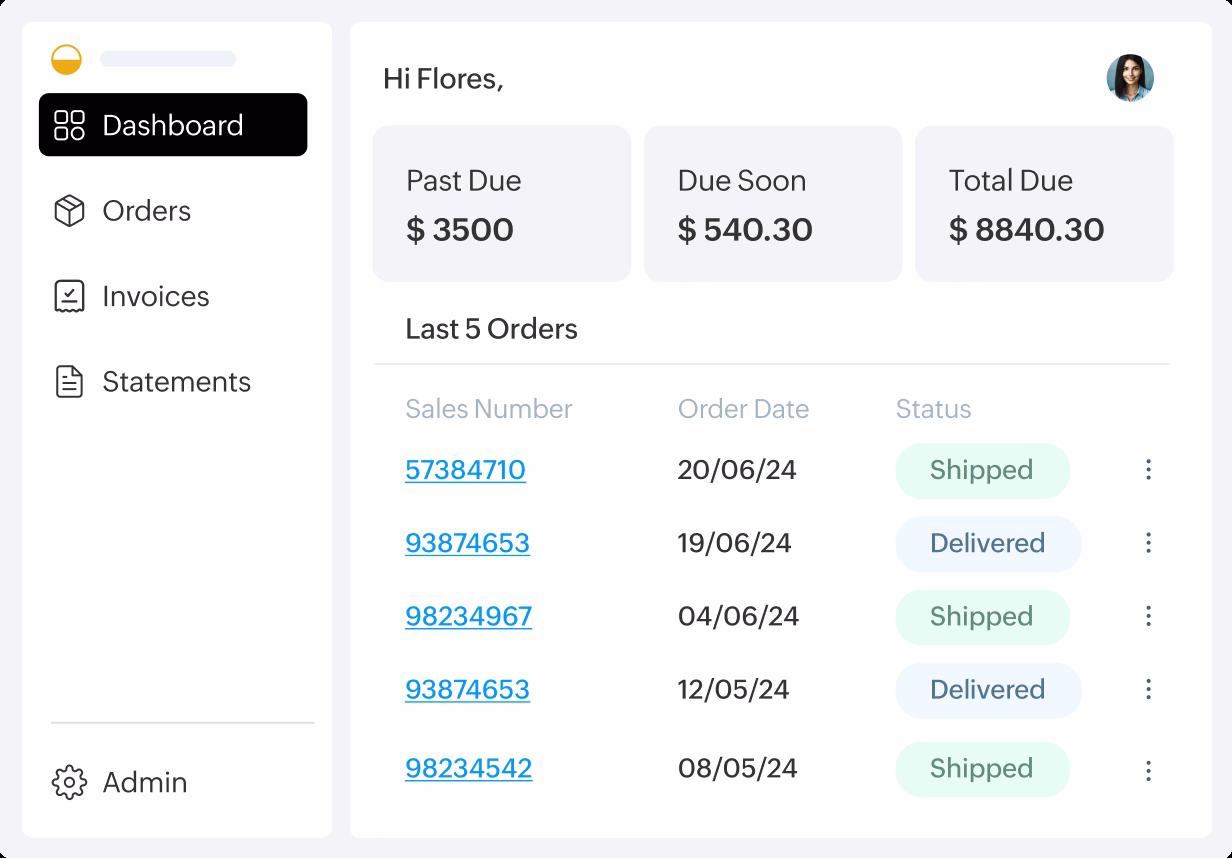Click the Dashboard grid icon
The image size is (1232, 858).
pyautogui.click(x=69, y=125)
